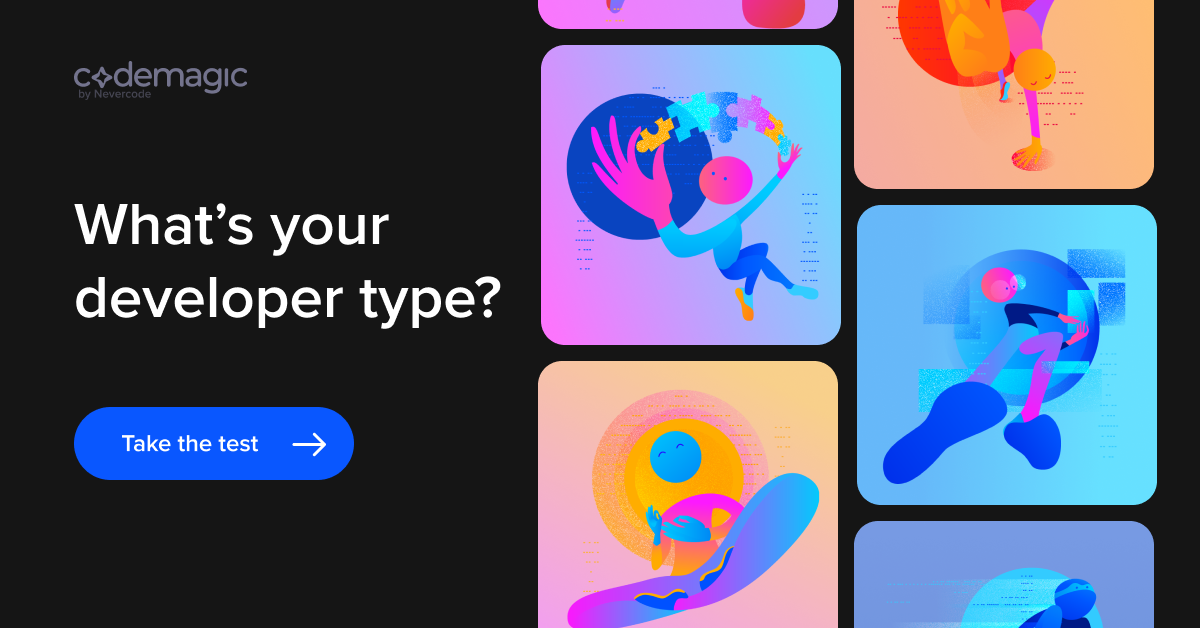The width and height of the screenshot is (1200, 628).
Task: Click the orange smiling face of the bending character
Action: pos(1034,69)
